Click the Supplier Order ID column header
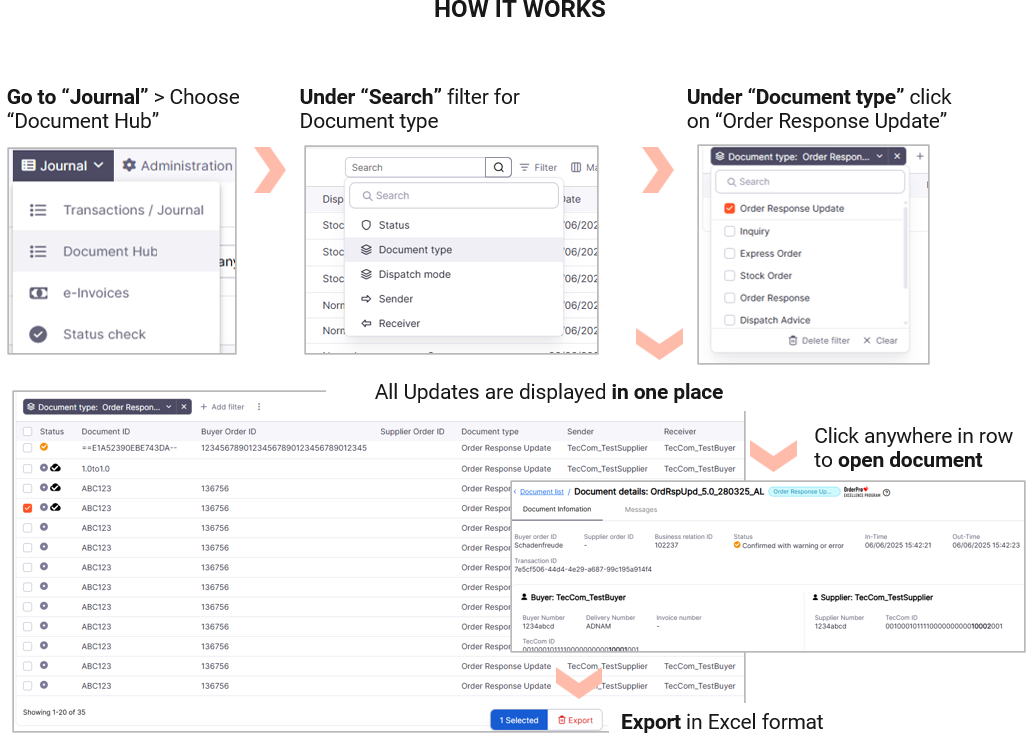This screenshot has width=1033, height=736. [412, 432]
